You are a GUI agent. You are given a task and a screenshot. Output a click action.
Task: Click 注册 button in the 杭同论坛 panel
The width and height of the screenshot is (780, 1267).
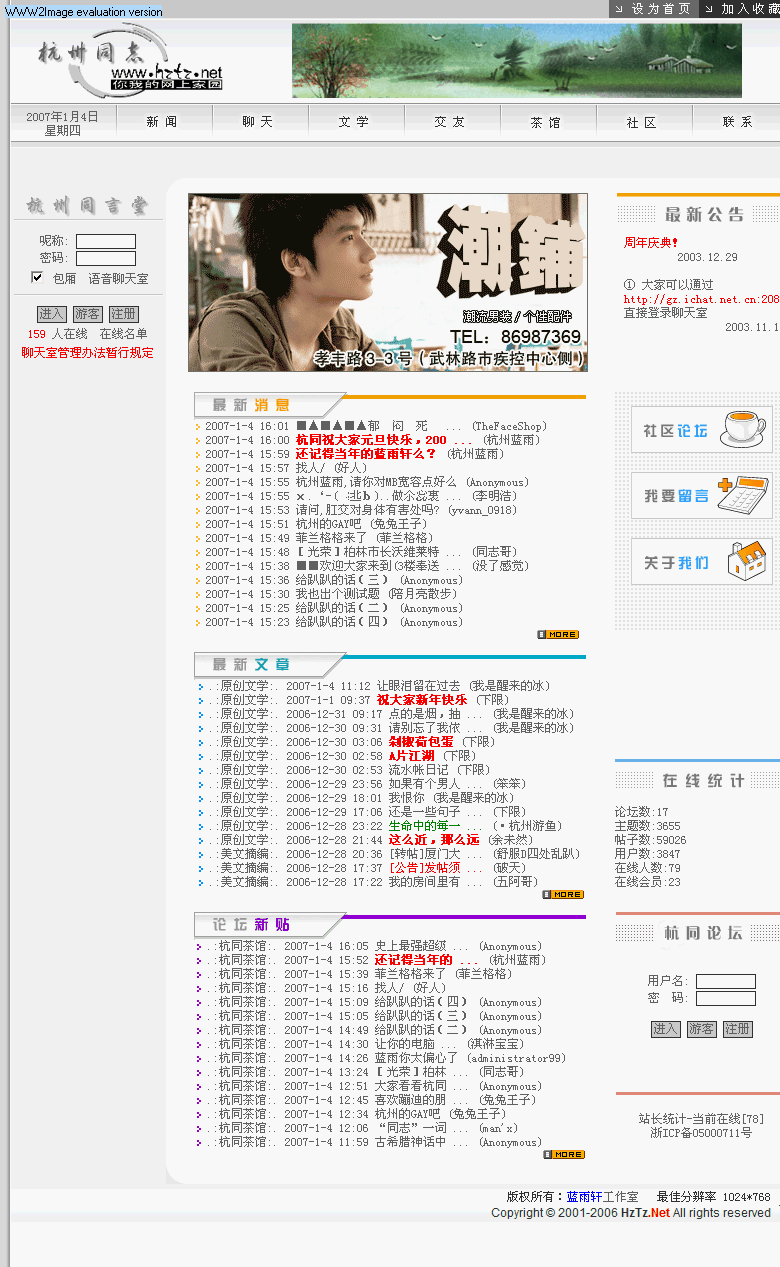click(x=738, y=1028)
